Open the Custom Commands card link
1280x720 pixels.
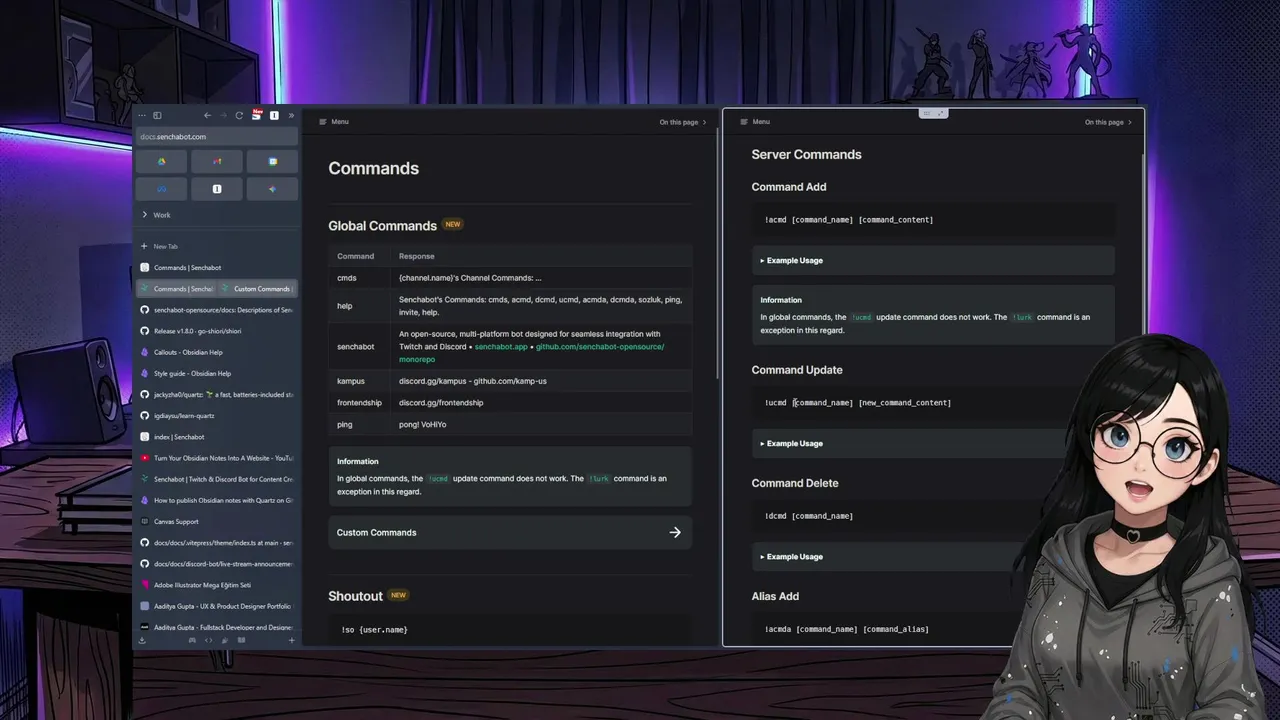(510, 532)
